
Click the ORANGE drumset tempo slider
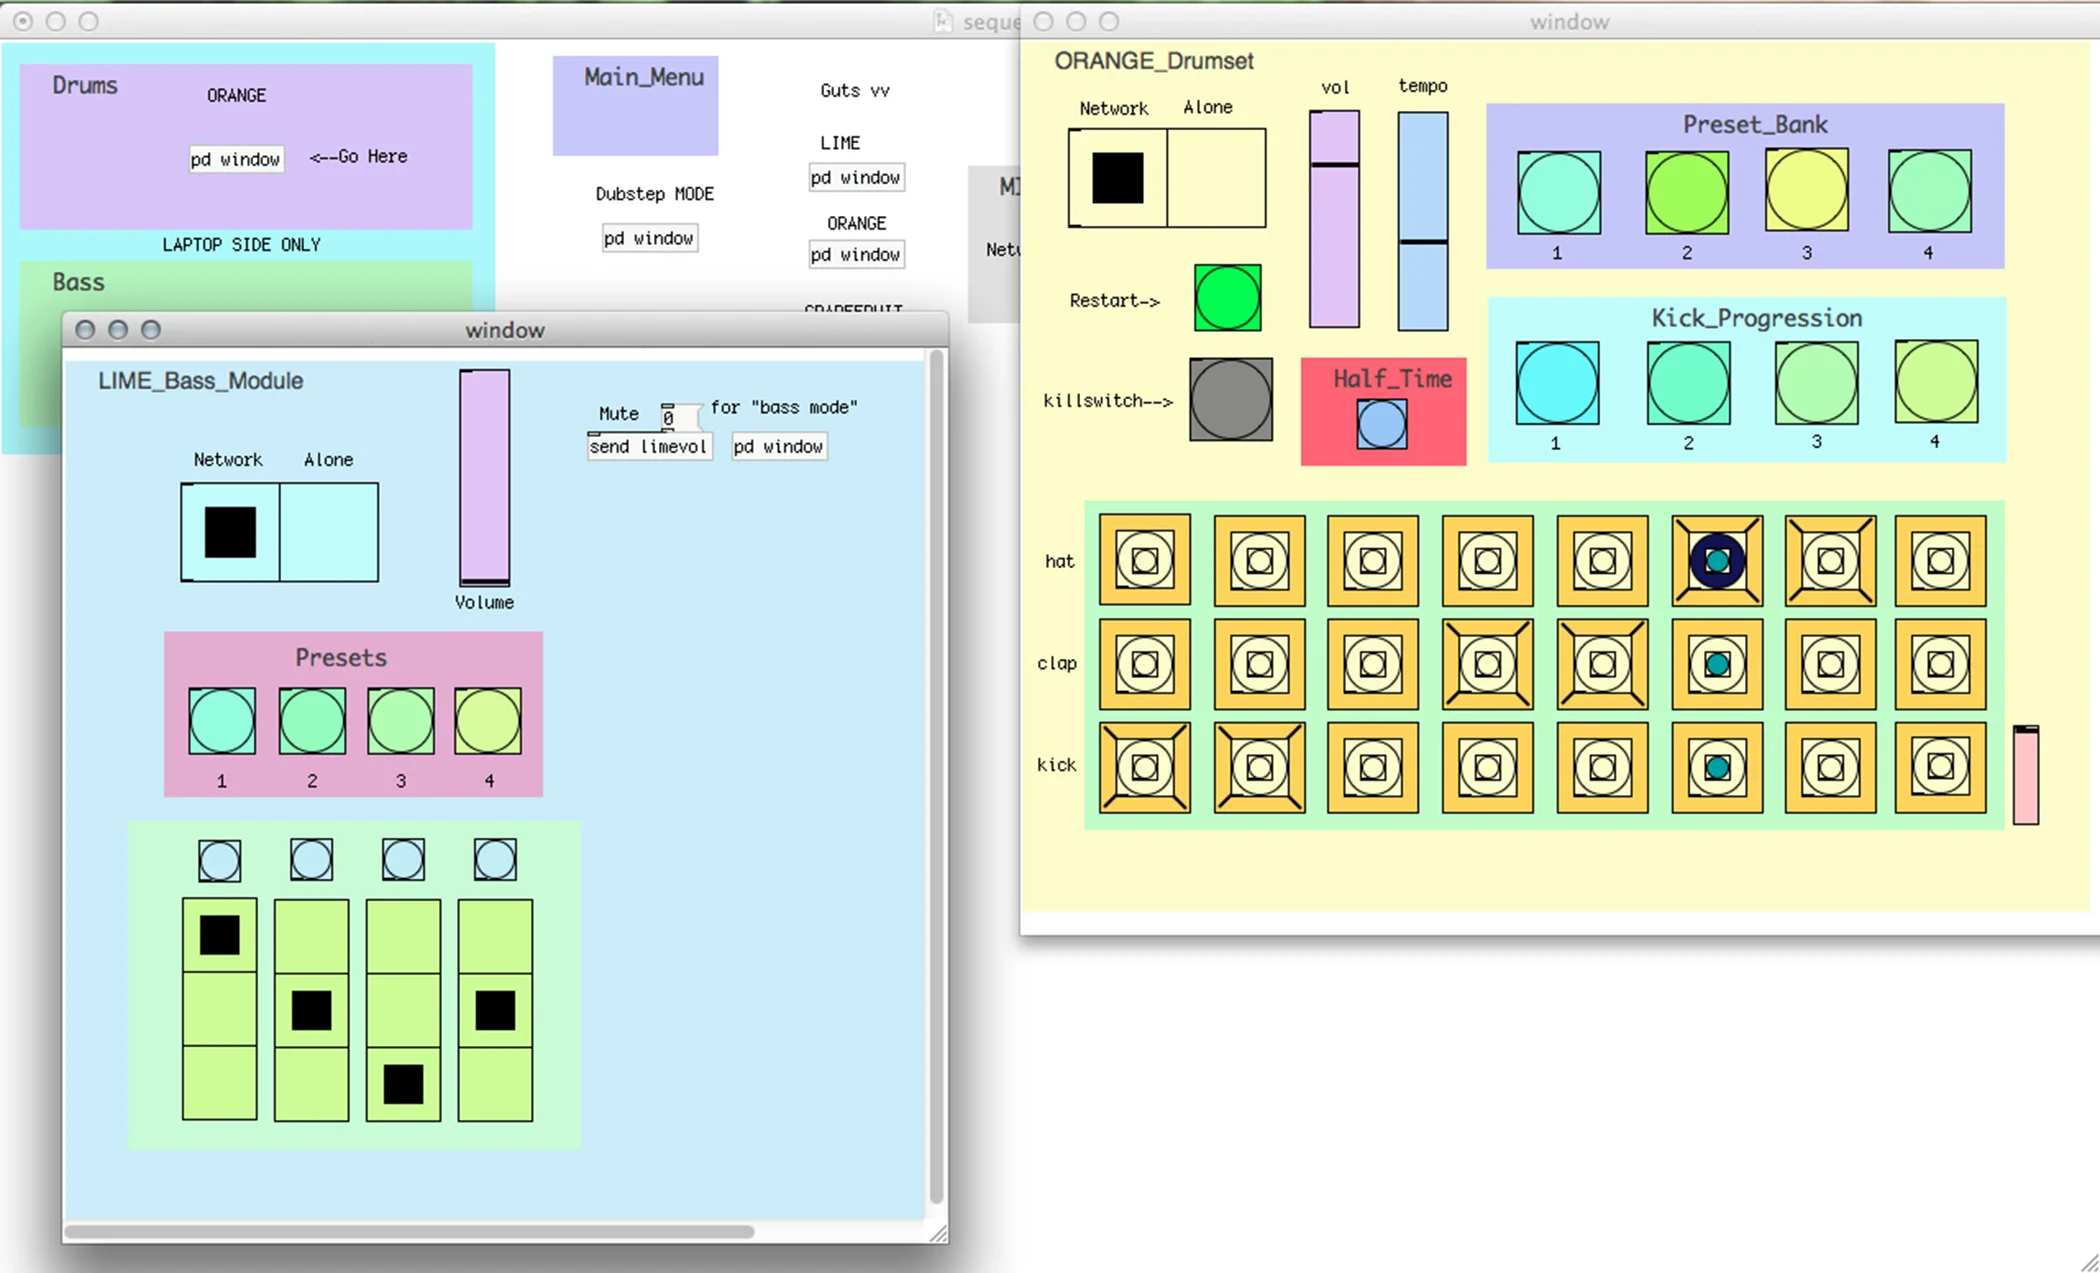pyautogui.click(x=1422, y=222)
